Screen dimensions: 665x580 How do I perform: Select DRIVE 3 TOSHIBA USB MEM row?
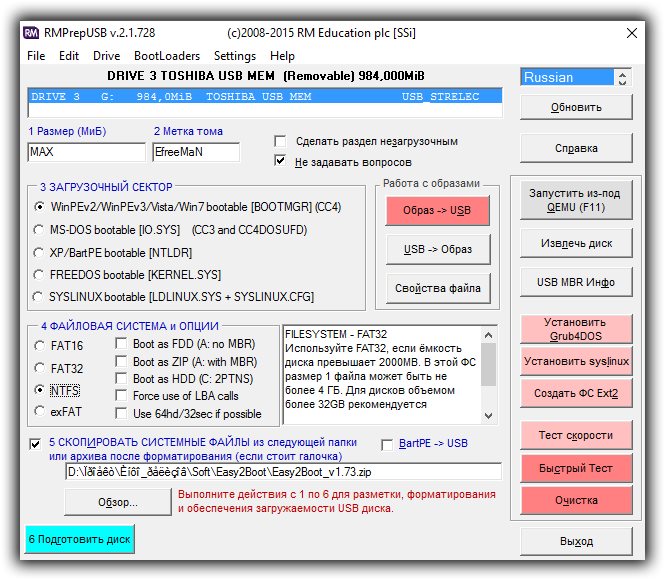(x=265, y=97)
